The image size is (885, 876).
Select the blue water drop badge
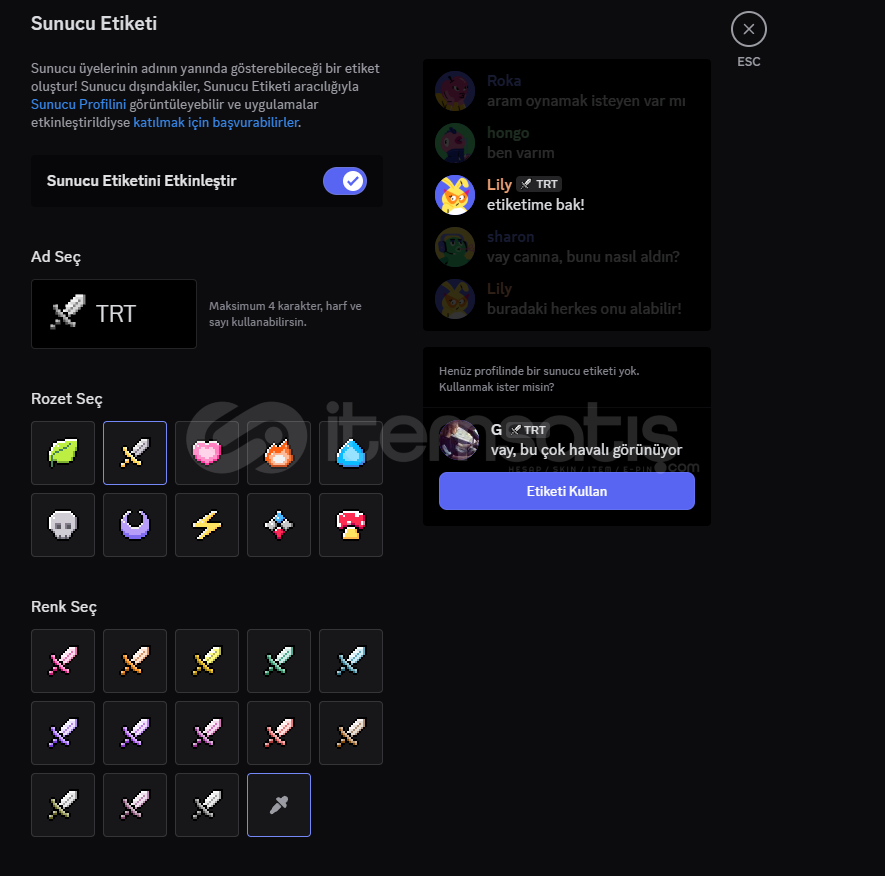tap(351, 453)
